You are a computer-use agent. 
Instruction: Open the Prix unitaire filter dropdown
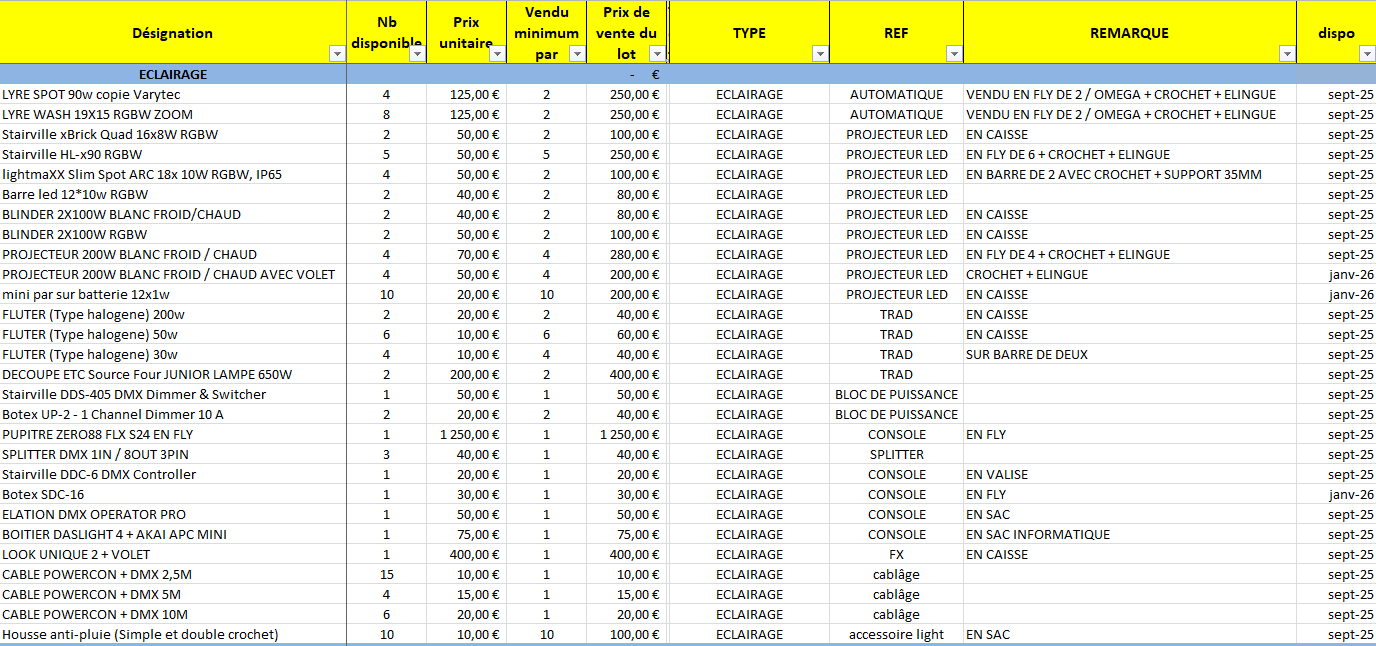497,54
